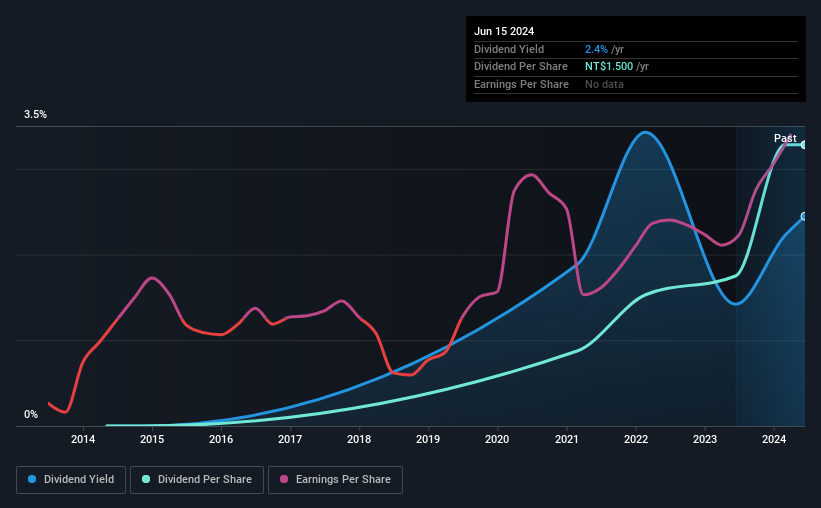Click the 0% y-axis label
Viewport: 821px width, 508px height.
point(31,414)
